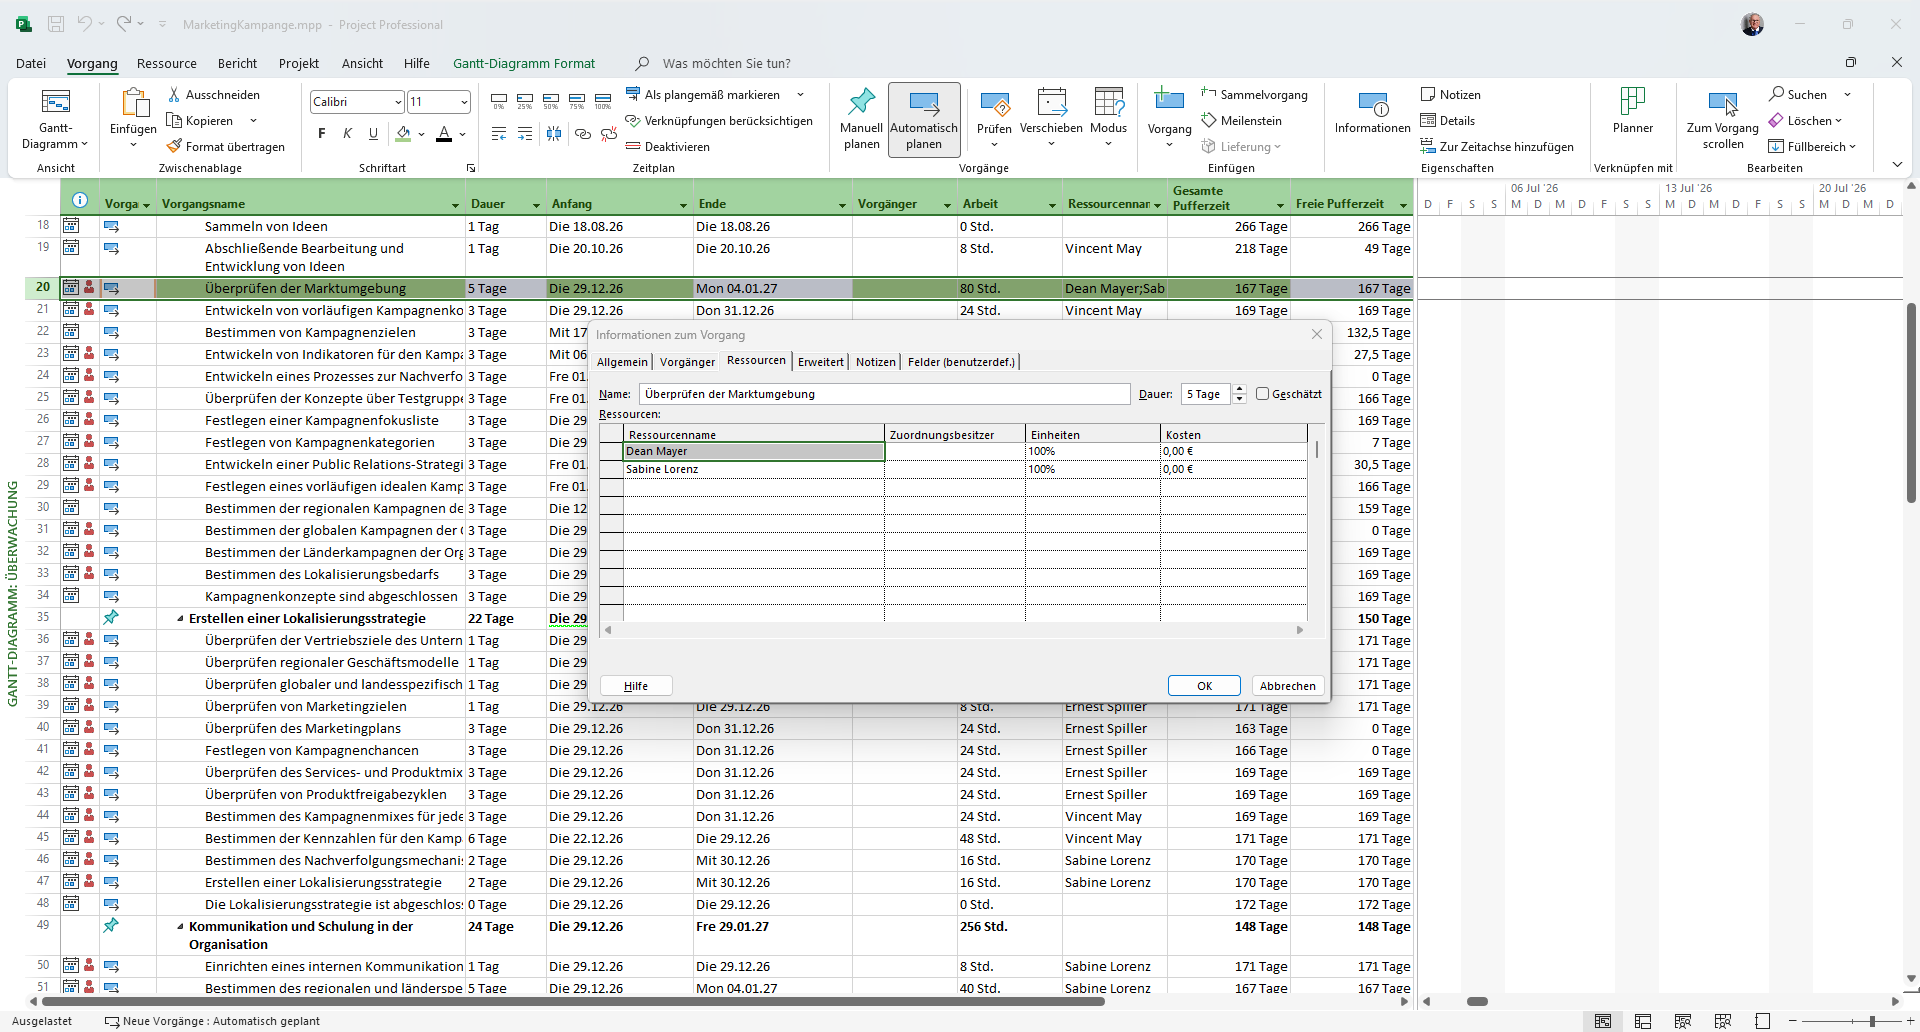The height and width of the screenshot is (1032, 1920).
Task: Open the Vorgangsname column filter dropdown
Action: (x=455, y=205)
